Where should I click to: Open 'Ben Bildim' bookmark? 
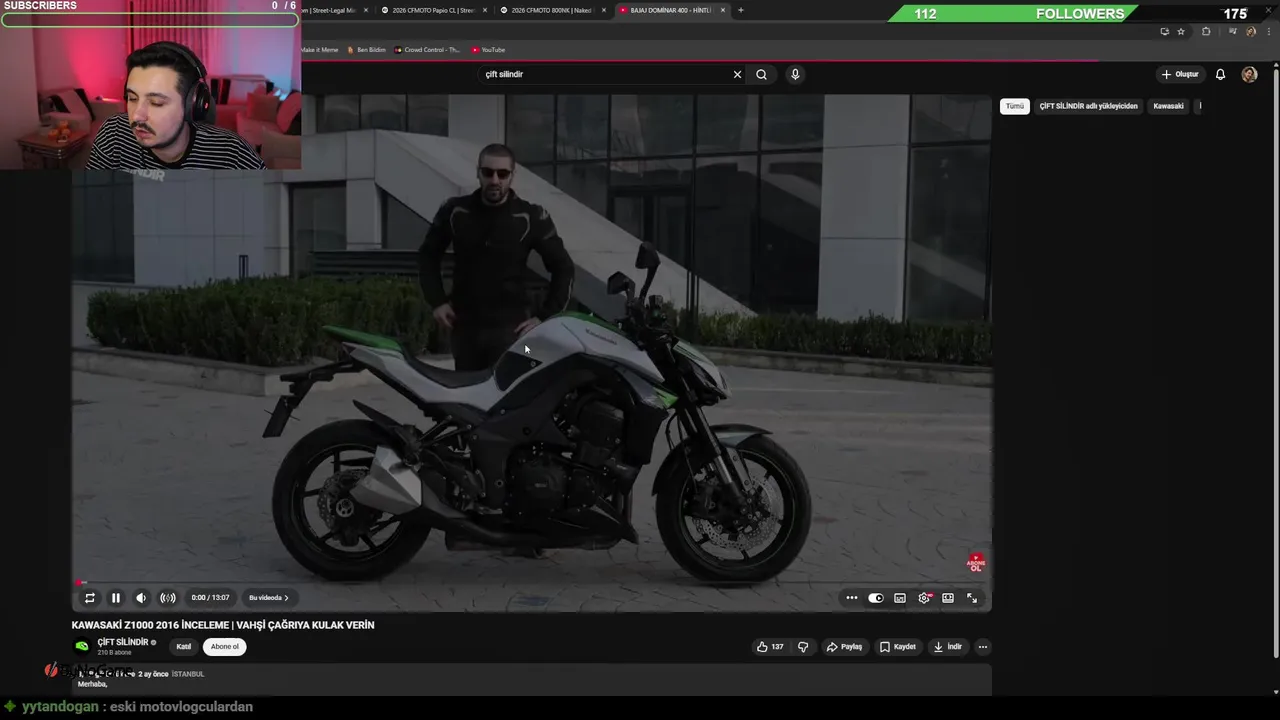pos(366,50)
